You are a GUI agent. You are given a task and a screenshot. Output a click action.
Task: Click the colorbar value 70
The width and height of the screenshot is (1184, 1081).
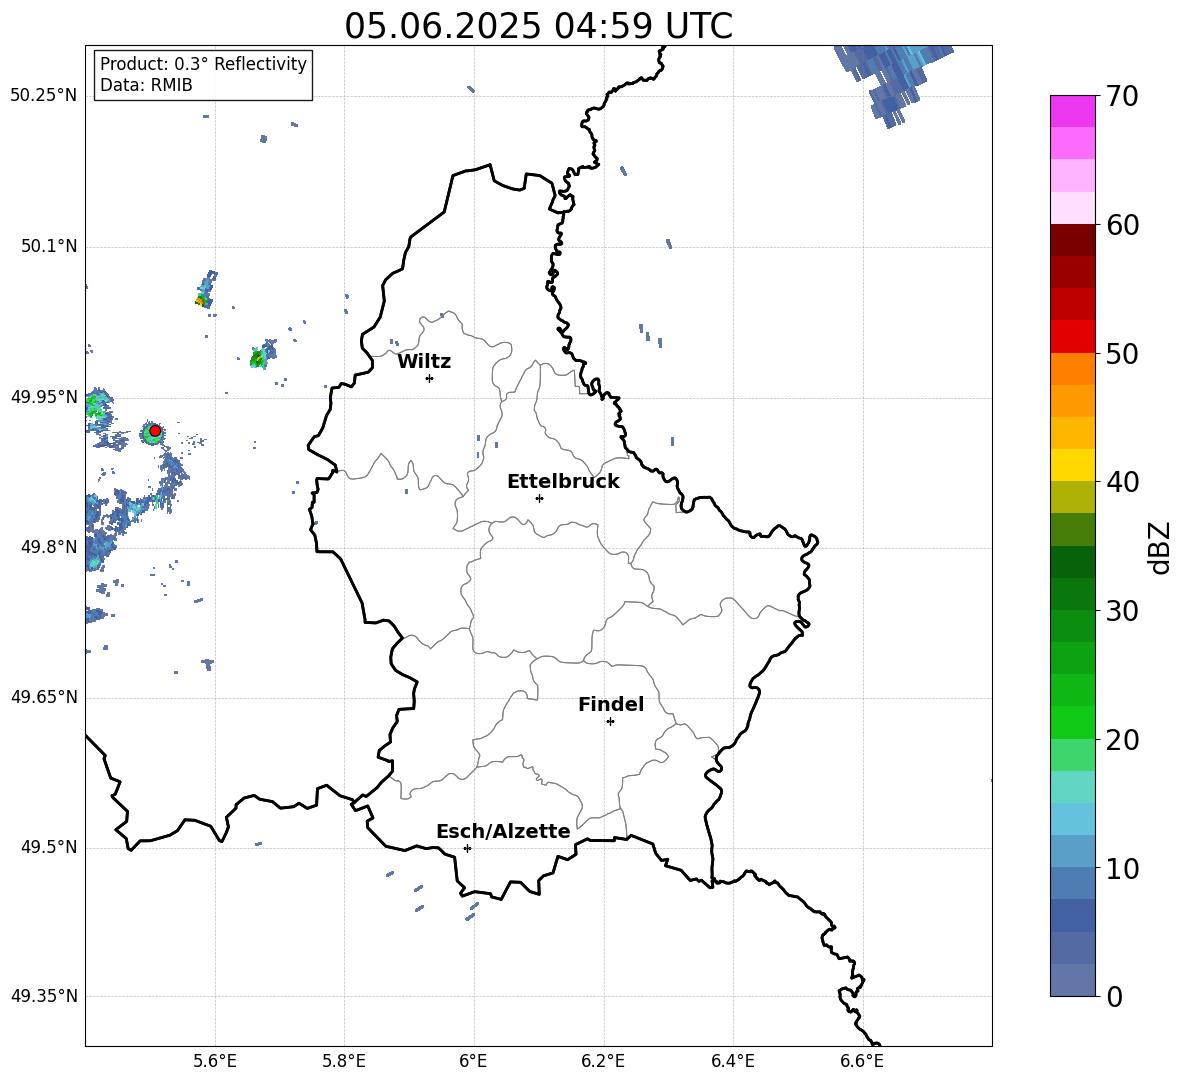point(1122,97)
